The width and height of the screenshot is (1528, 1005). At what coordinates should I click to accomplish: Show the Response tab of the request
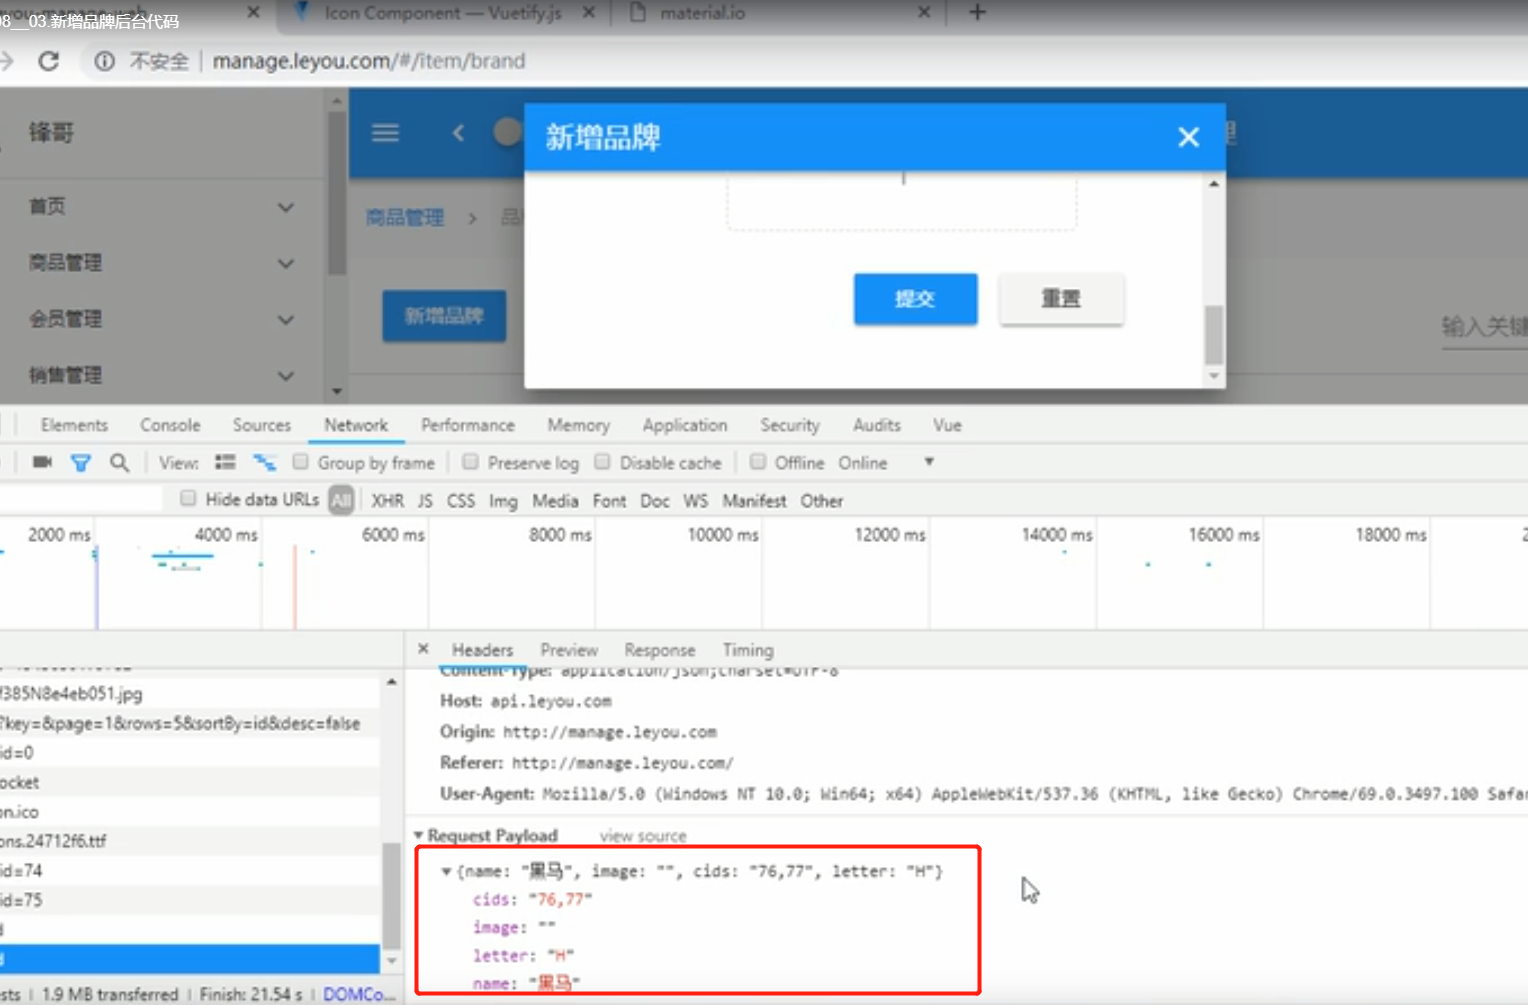pos(660,650)
